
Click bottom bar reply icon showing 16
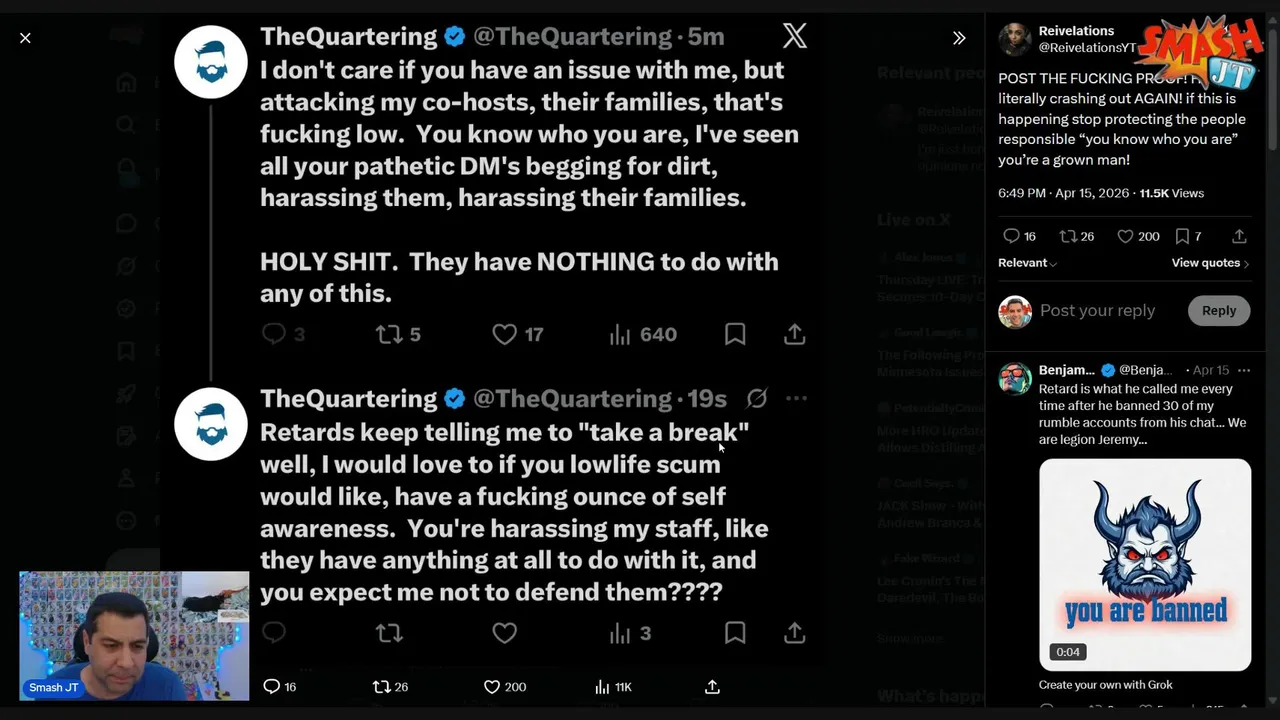[271, 687]
